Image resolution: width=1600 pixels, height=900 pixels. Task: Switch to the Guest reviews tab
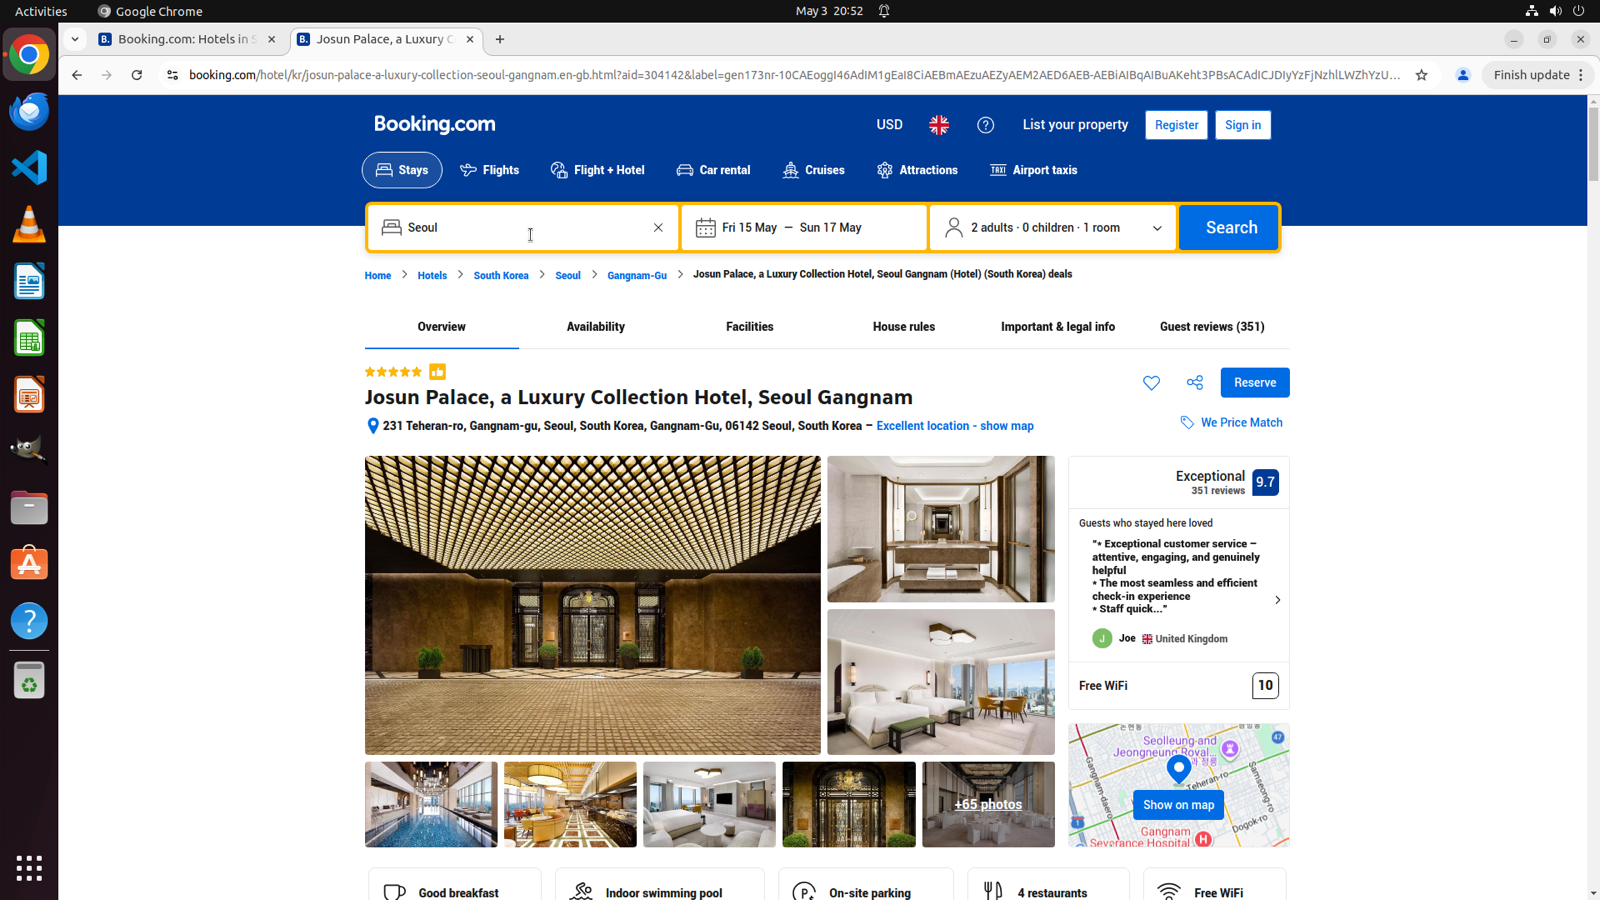(x=1212, y=327)
